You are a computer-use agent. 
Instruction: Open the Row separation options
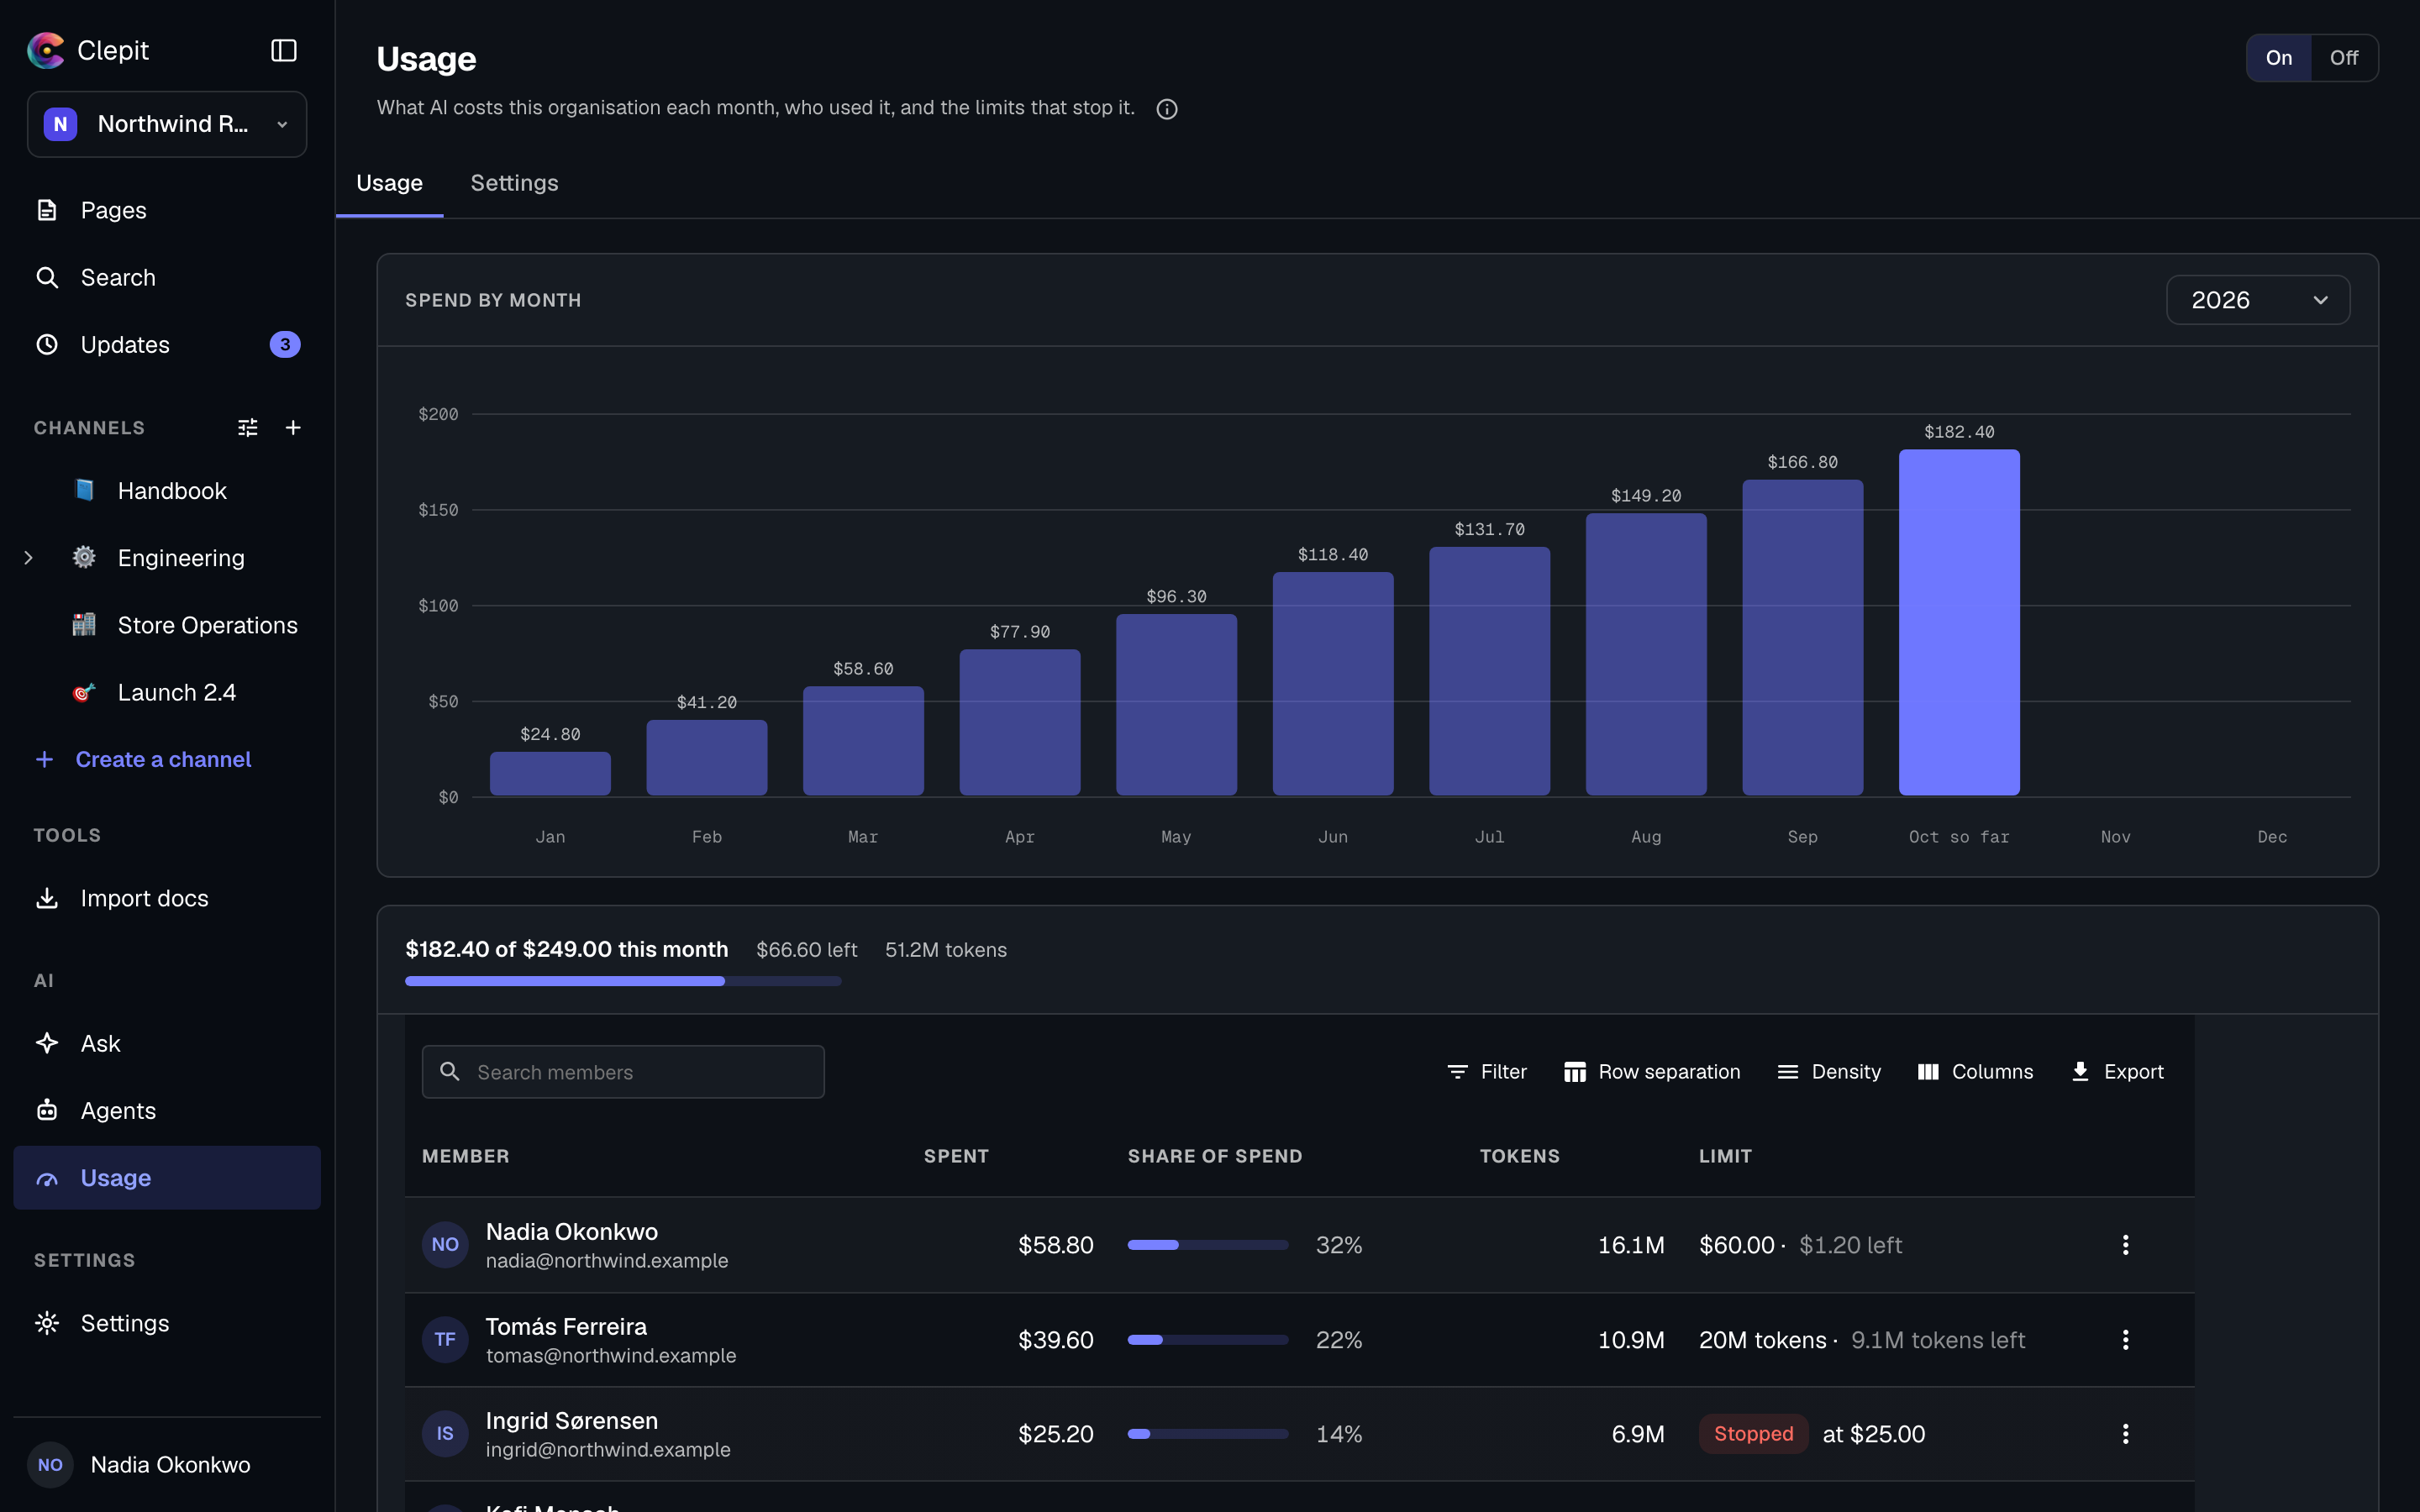click(x=1651, y=1071)
